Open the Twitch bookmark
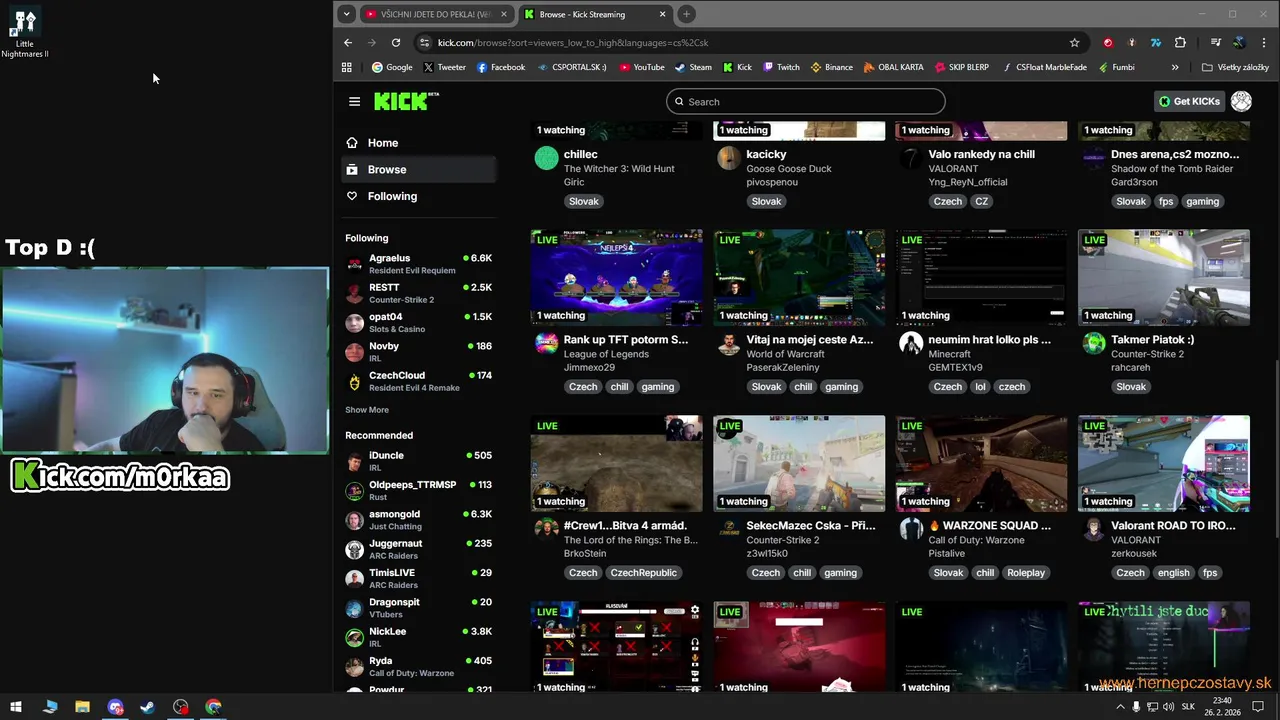 point(781,67)
